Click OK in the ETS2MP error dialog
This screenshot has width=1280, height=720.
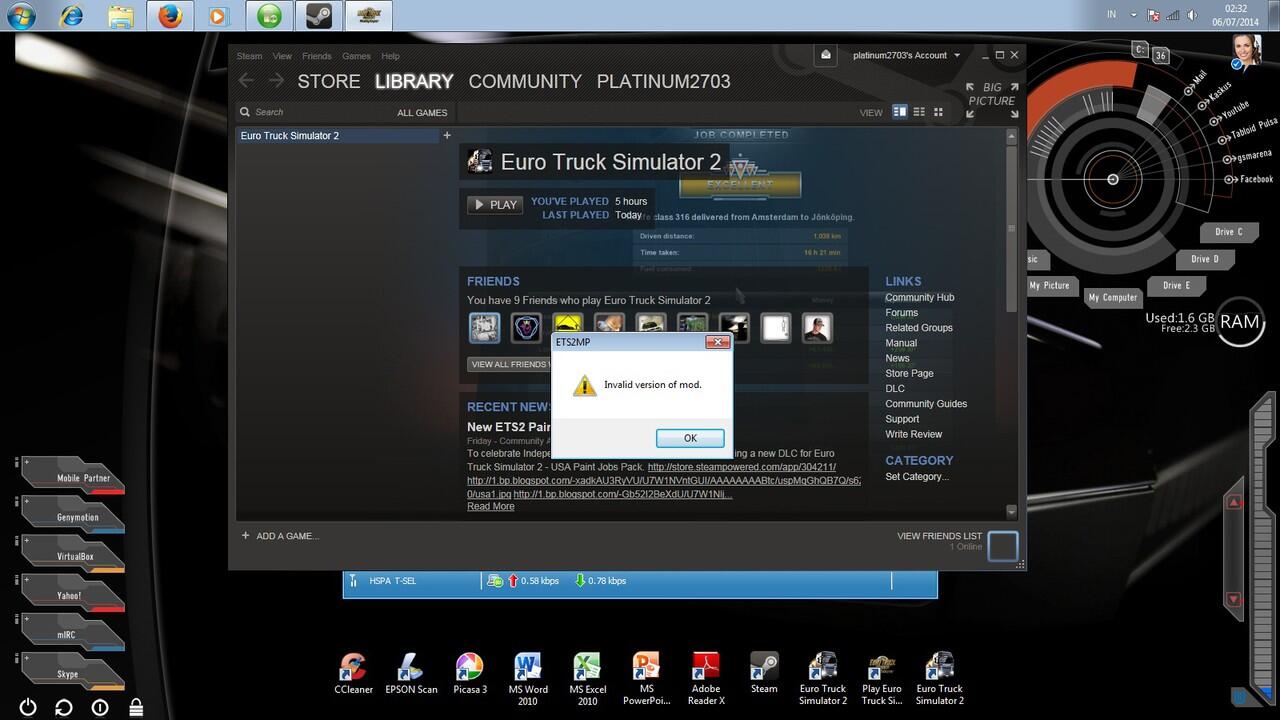pos(690,438)
